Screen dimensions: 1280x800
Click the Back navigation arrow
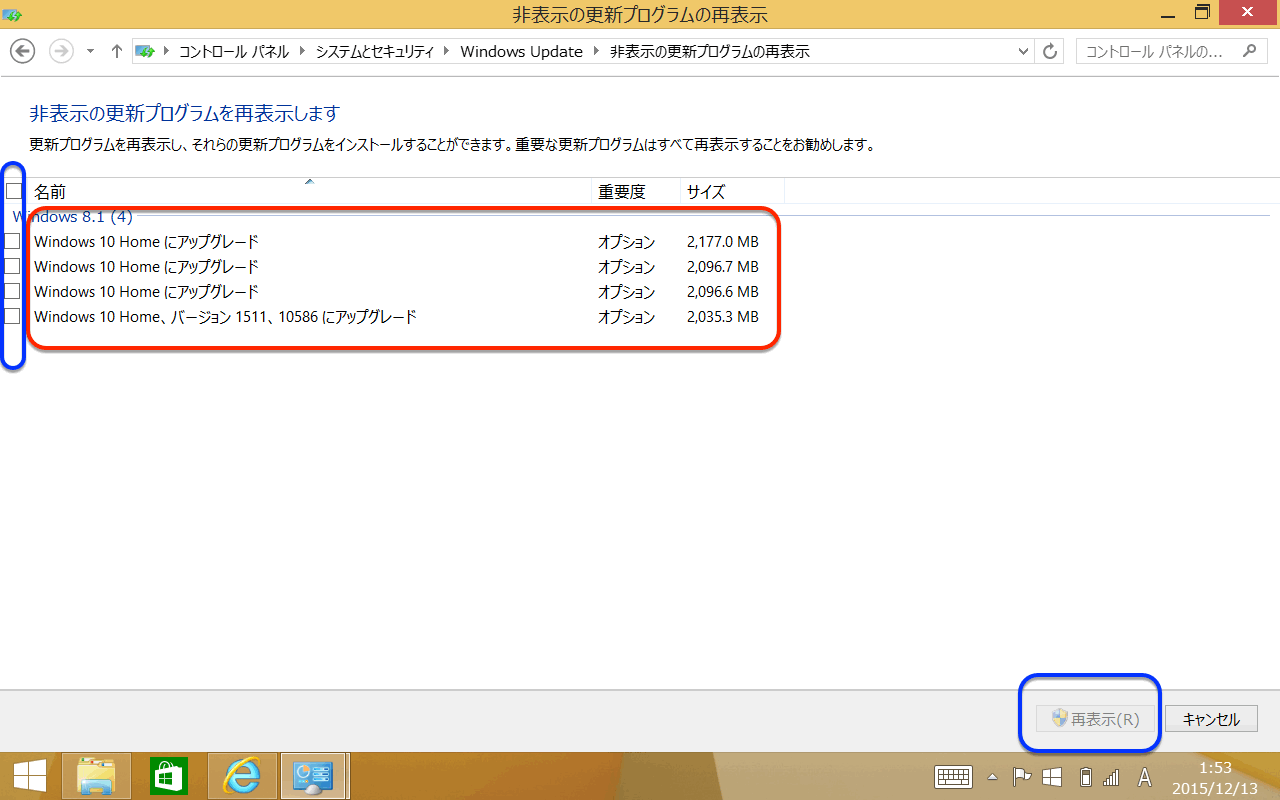click(x=22, y=51)
